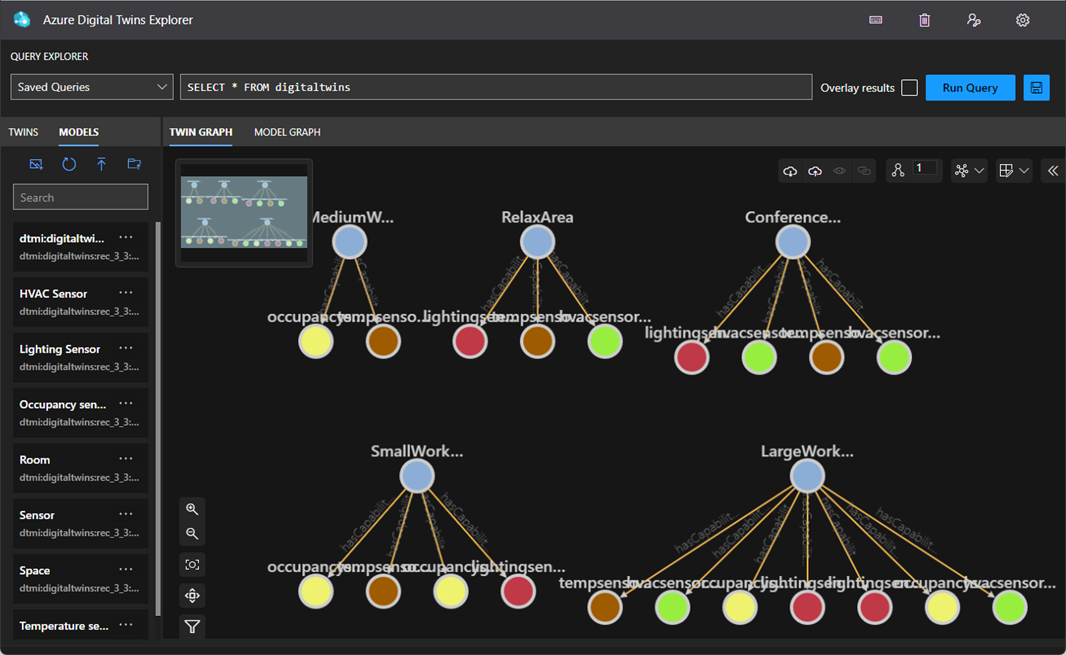1066x655 pixels.
Task: Click the models Search field
Action: tap(80, 197)
